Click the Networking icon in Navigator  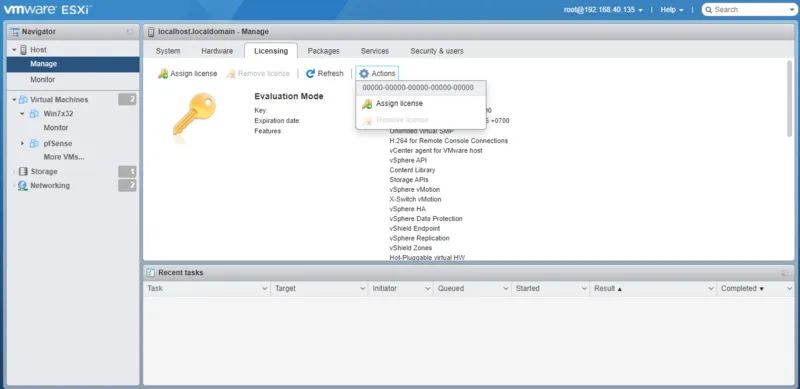pos(23,186)
